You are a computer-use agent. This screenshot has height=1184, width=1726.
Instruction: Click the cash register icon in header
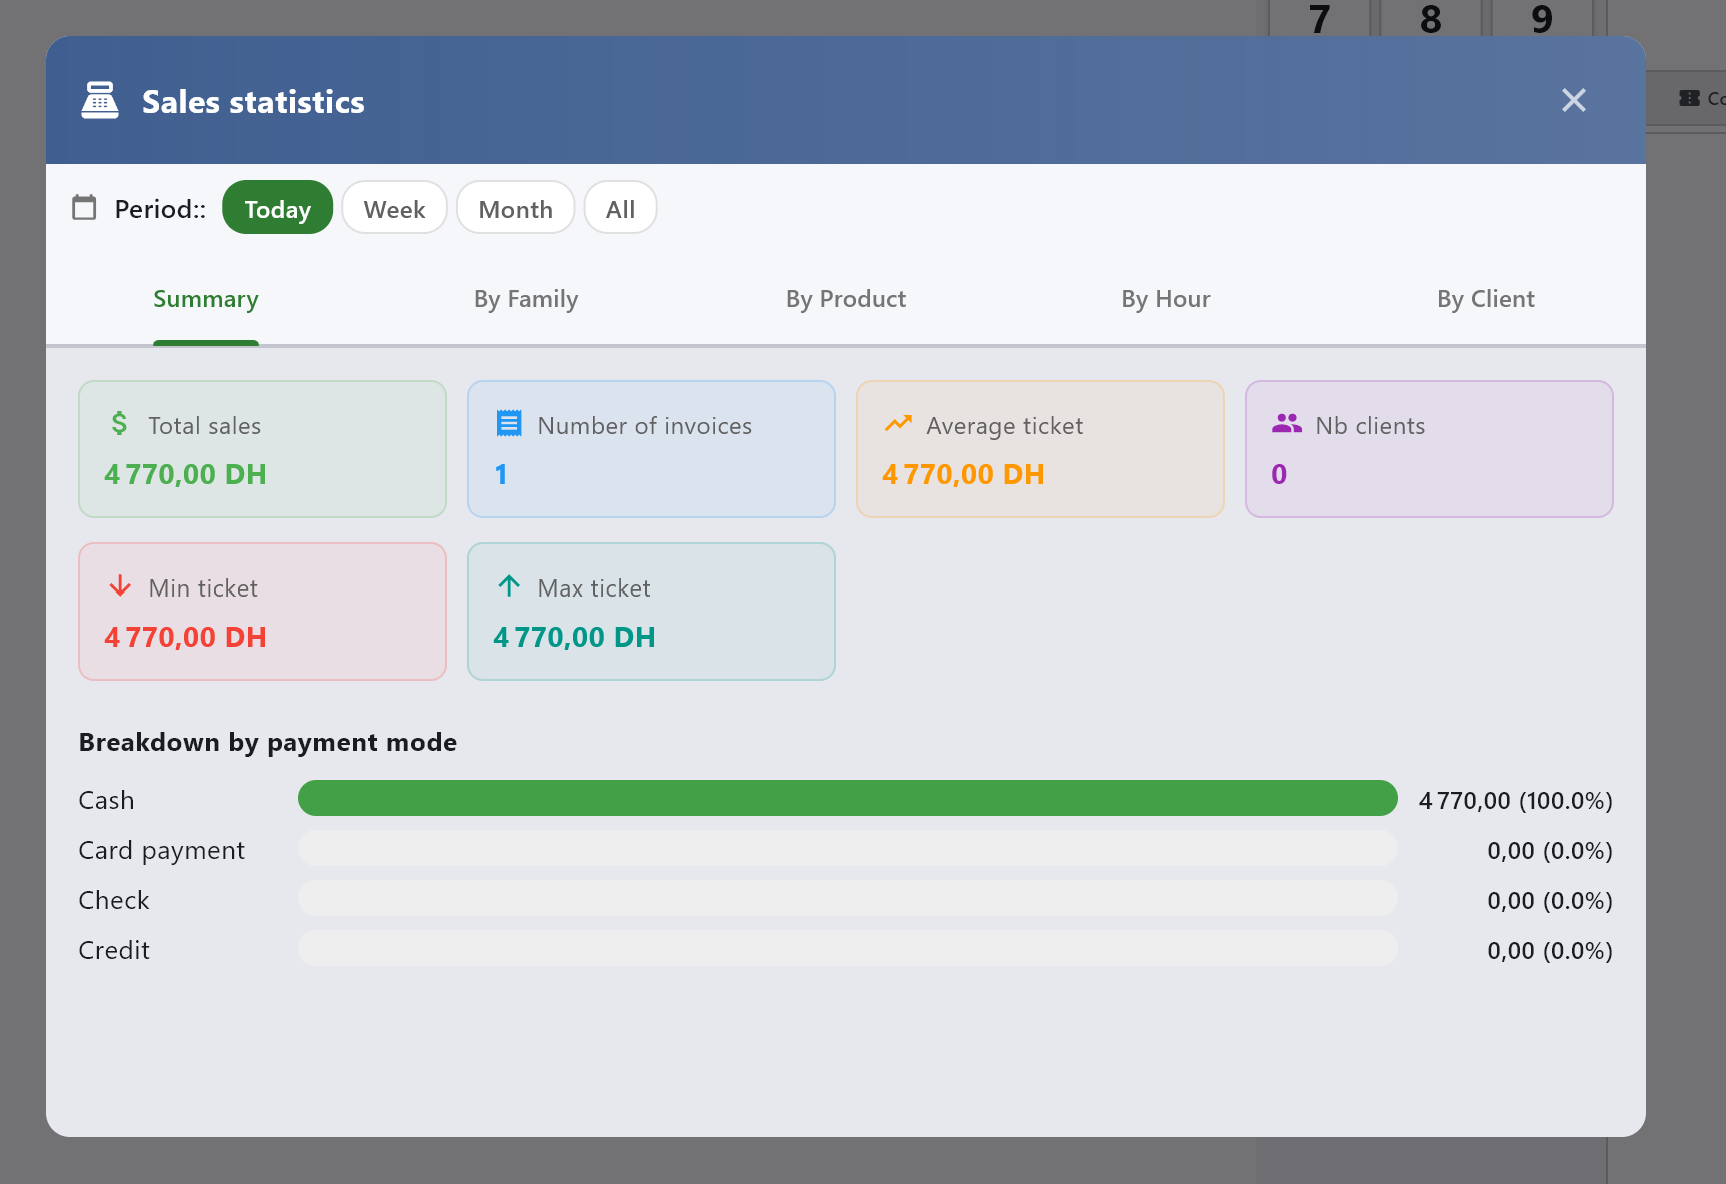[x=100, y=101]
